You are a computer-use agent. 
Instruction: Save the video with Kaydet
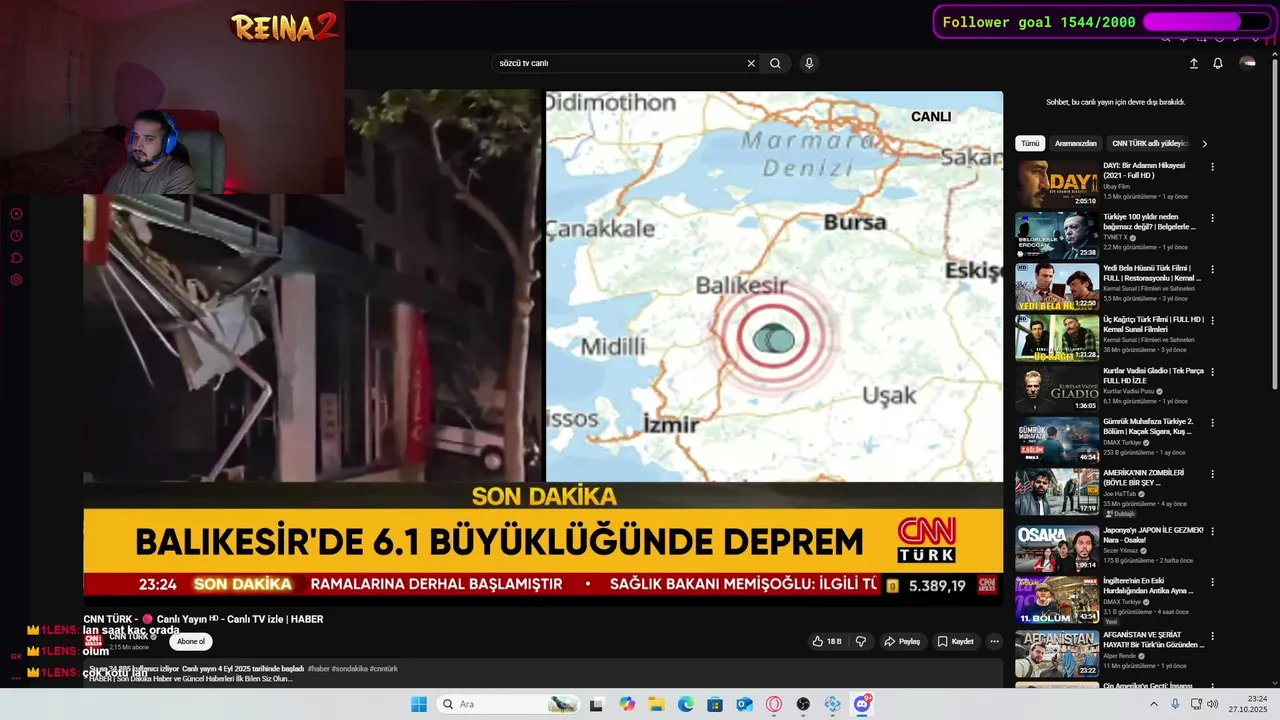[x=956, y=641]
